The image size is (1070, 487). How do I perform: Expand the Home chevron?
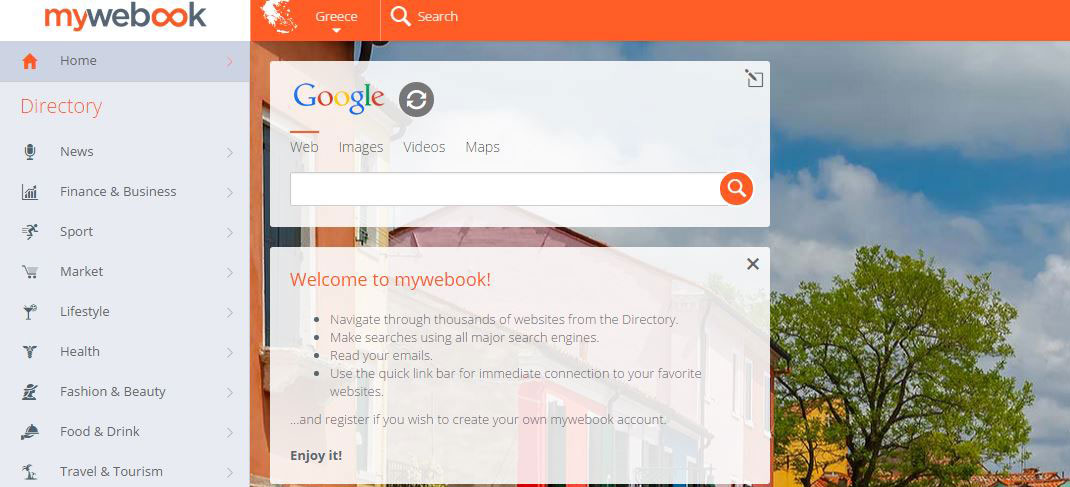(229, 61)
